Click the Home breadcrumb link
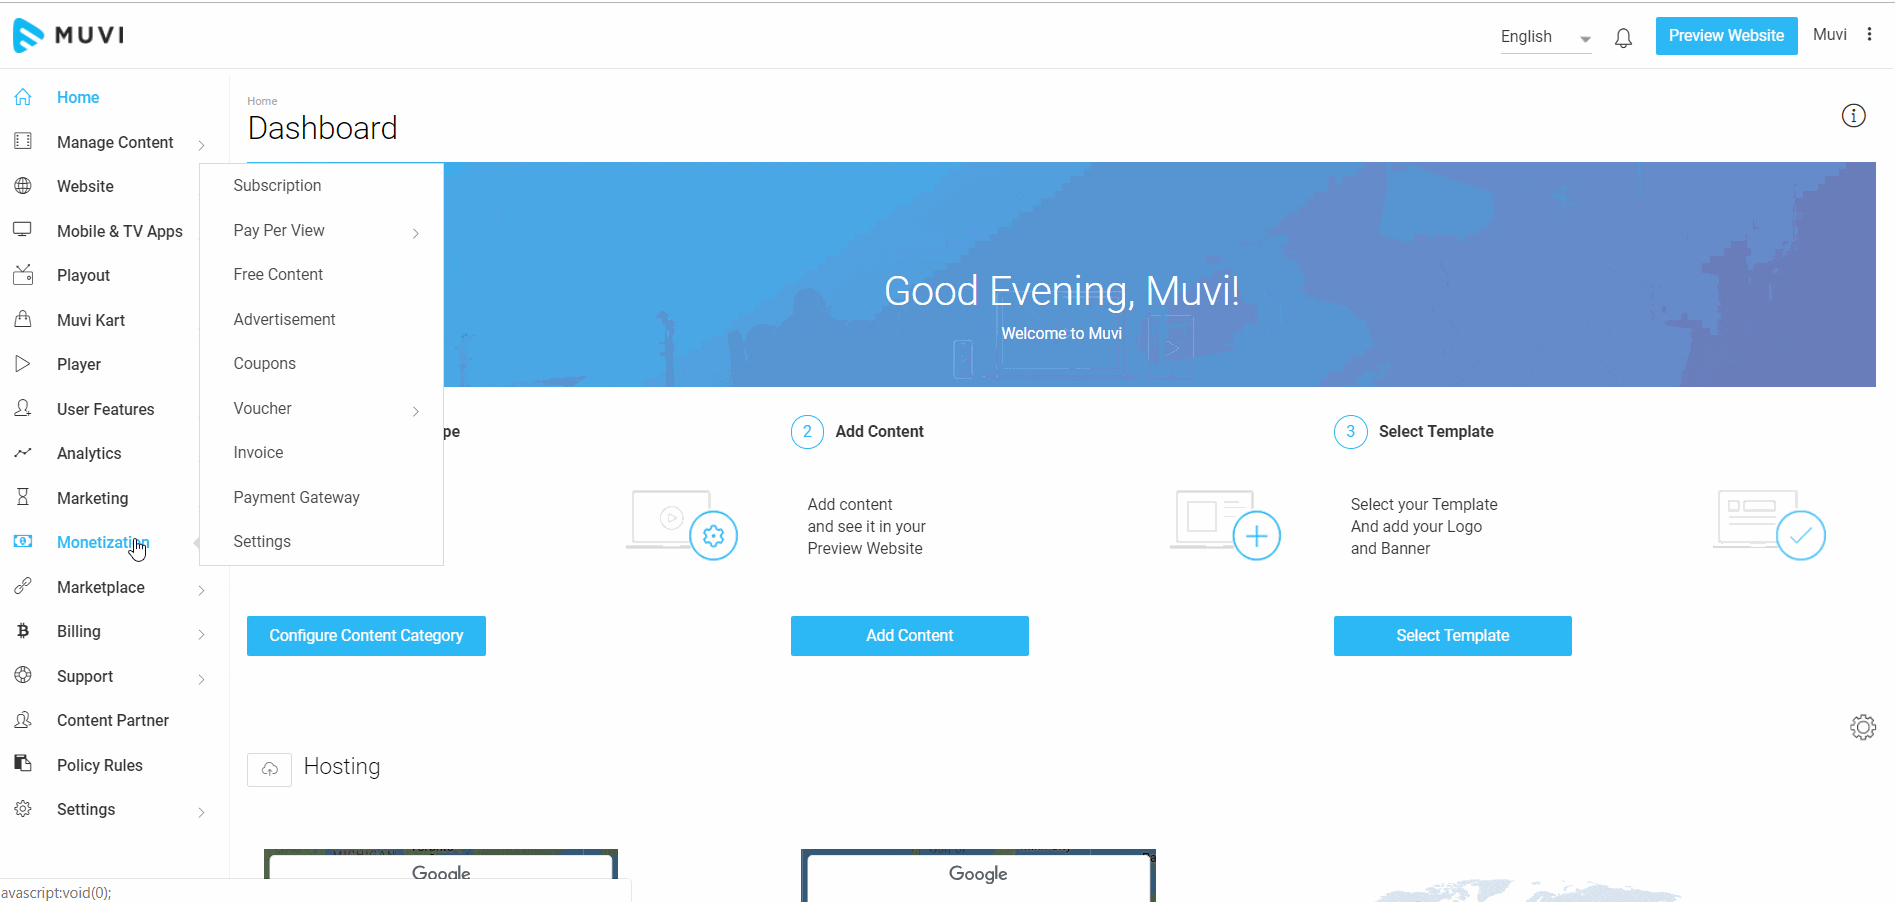1895x902 pixels. click(x=262, y=101)
